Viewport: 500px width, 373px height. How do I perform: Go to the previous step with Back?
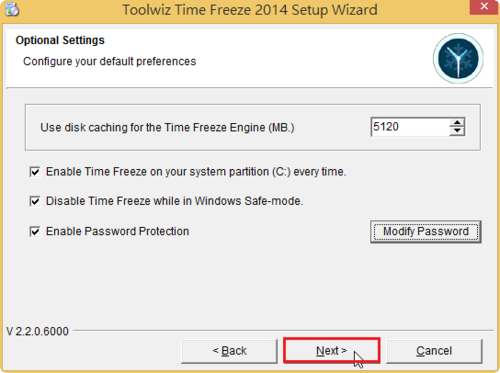click(229, 351)
